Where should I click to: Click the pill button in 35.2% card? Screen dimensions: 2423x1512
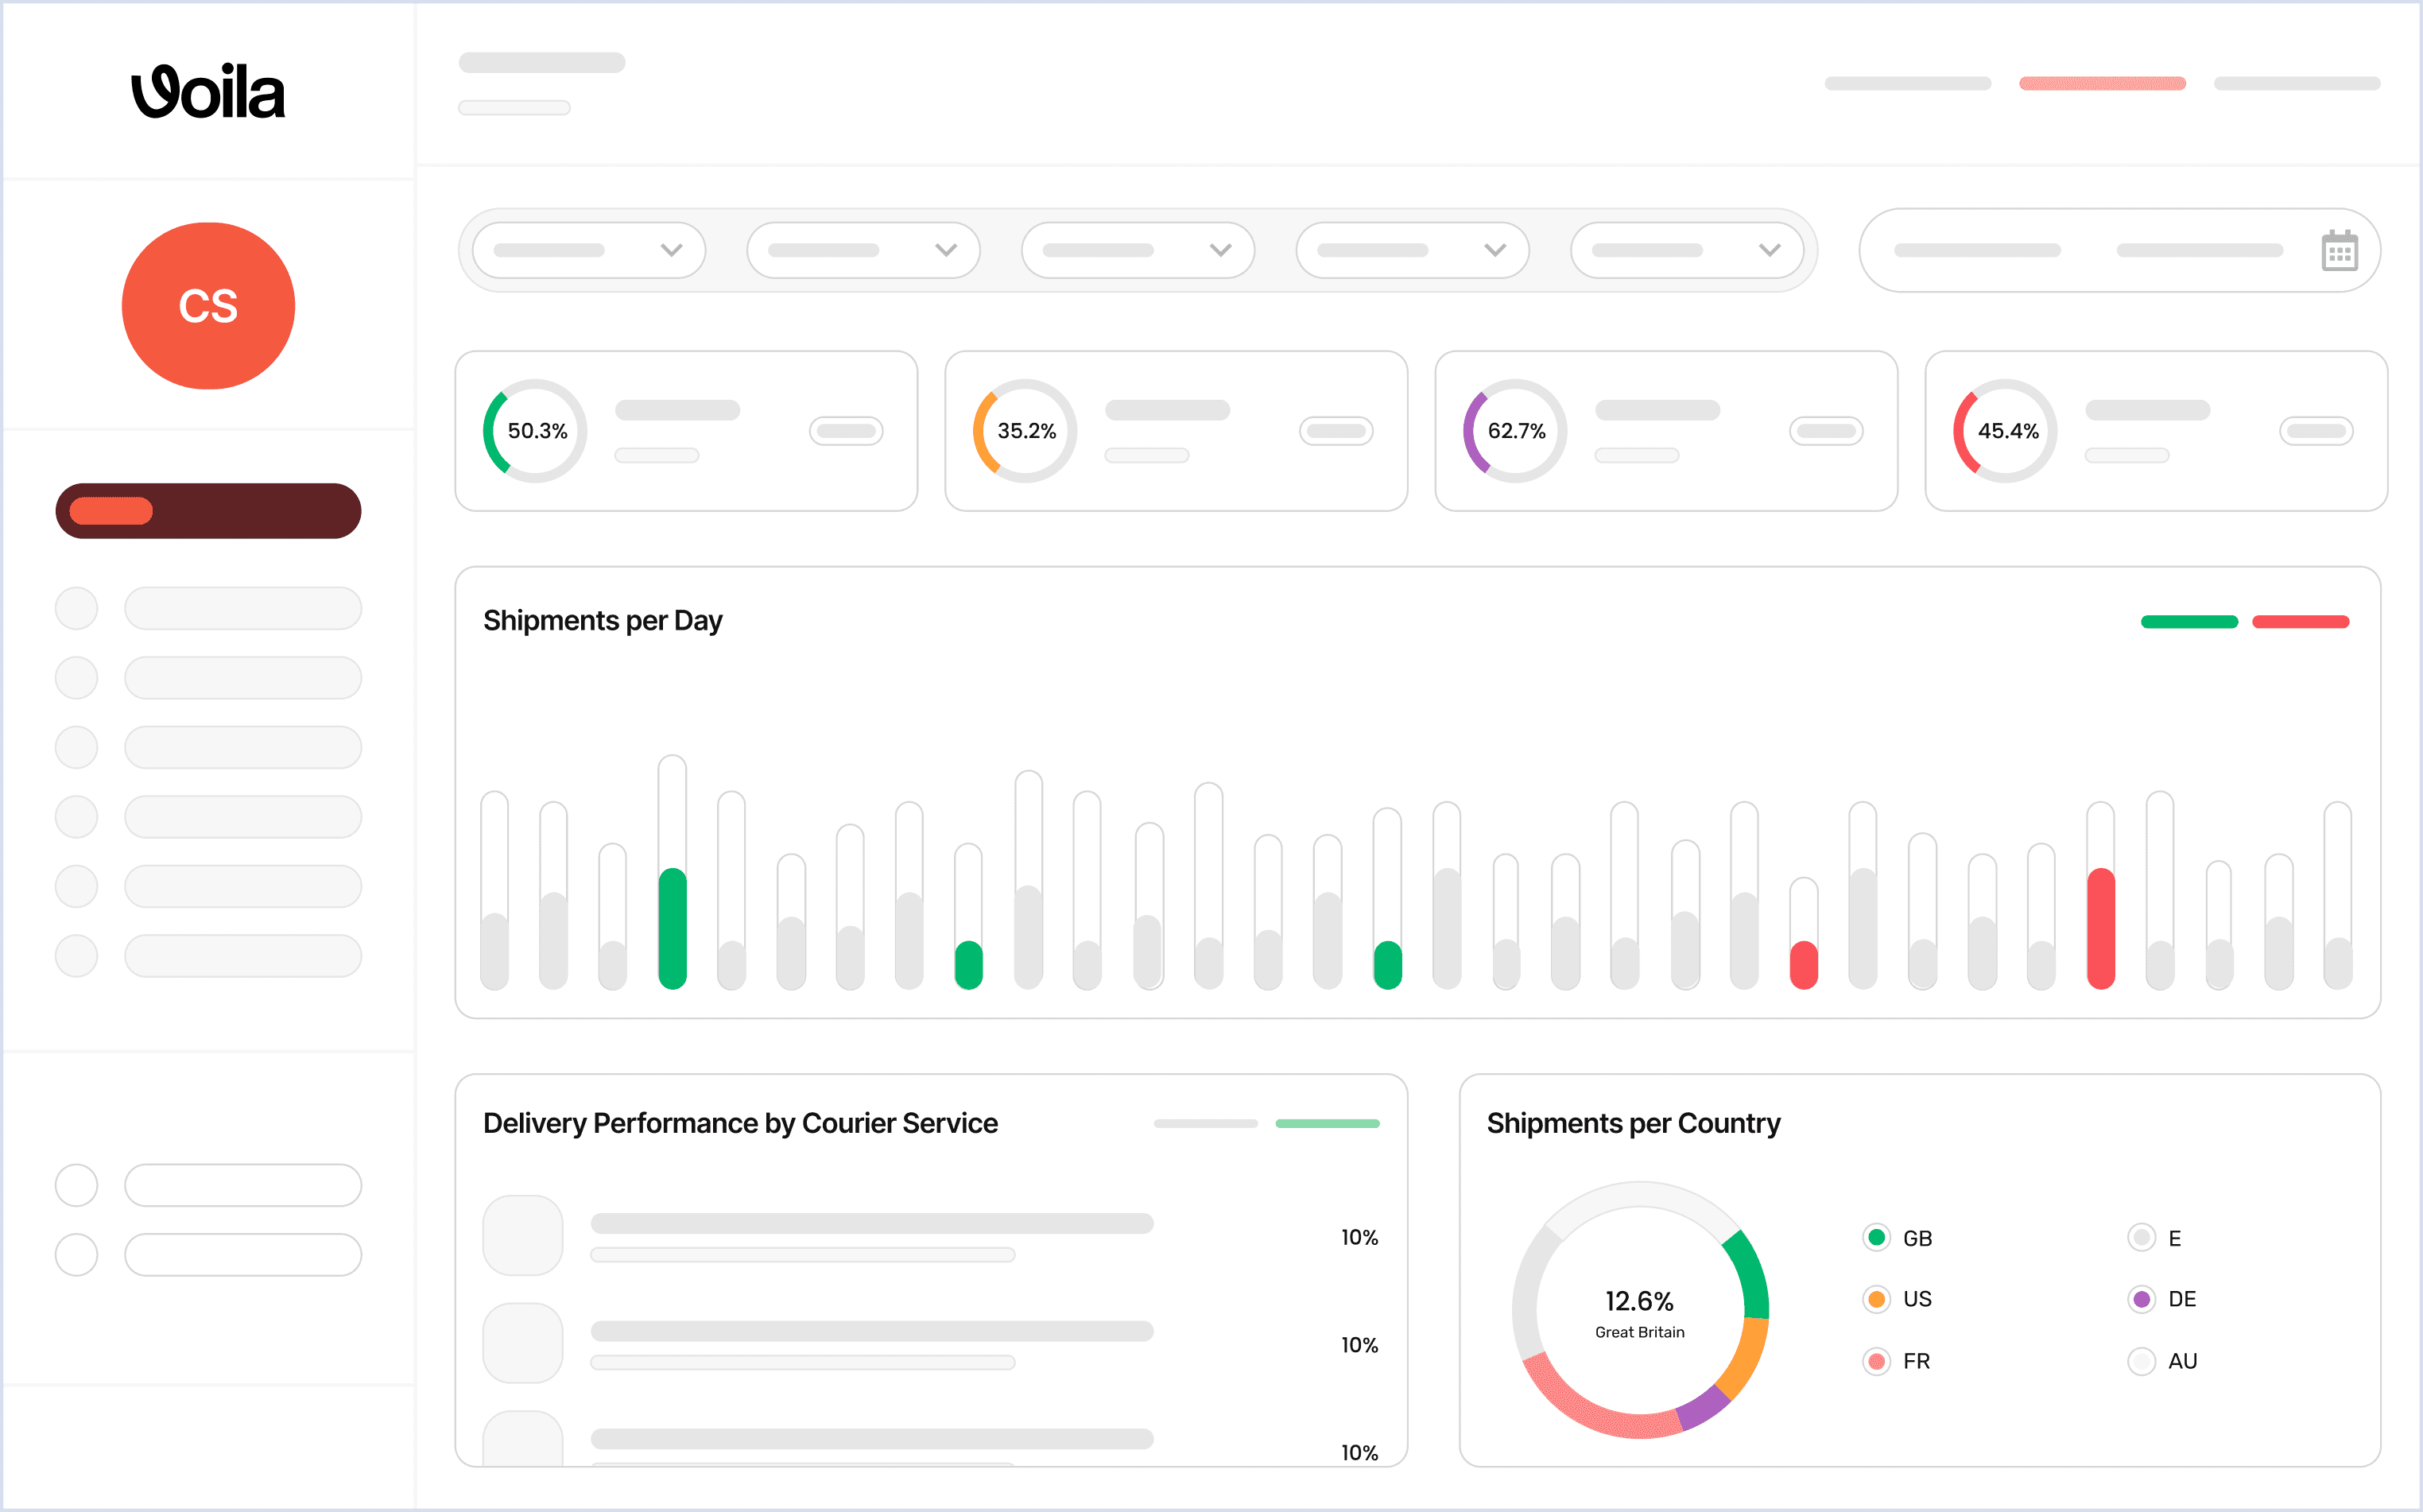1336,431
